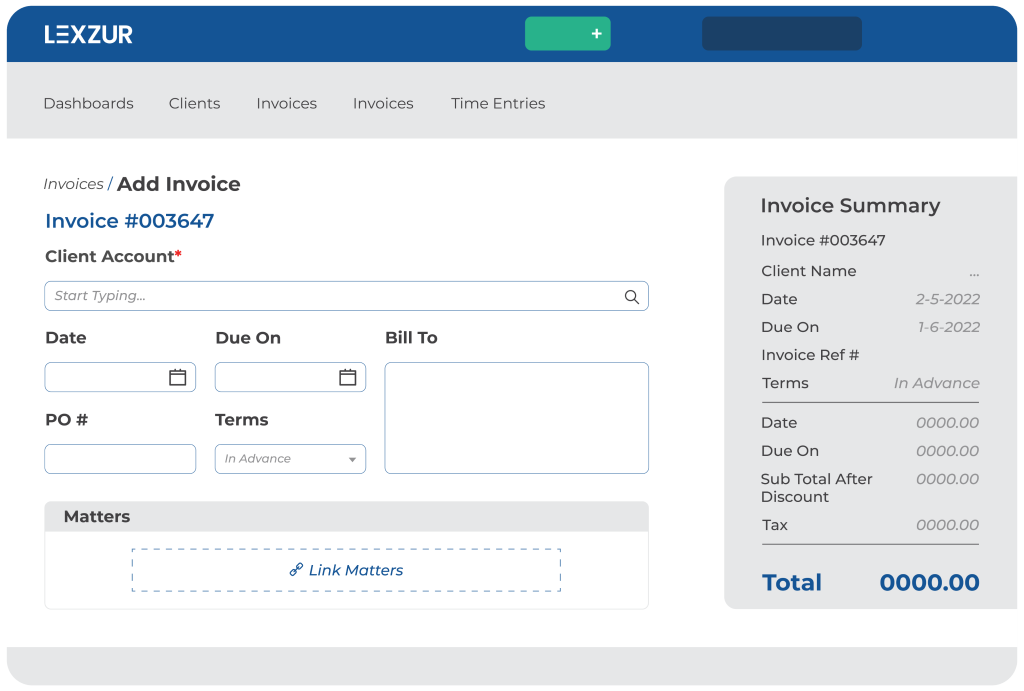Click inside the Due On input box
Screen dimensions: 1024x691
click(275, 377)
